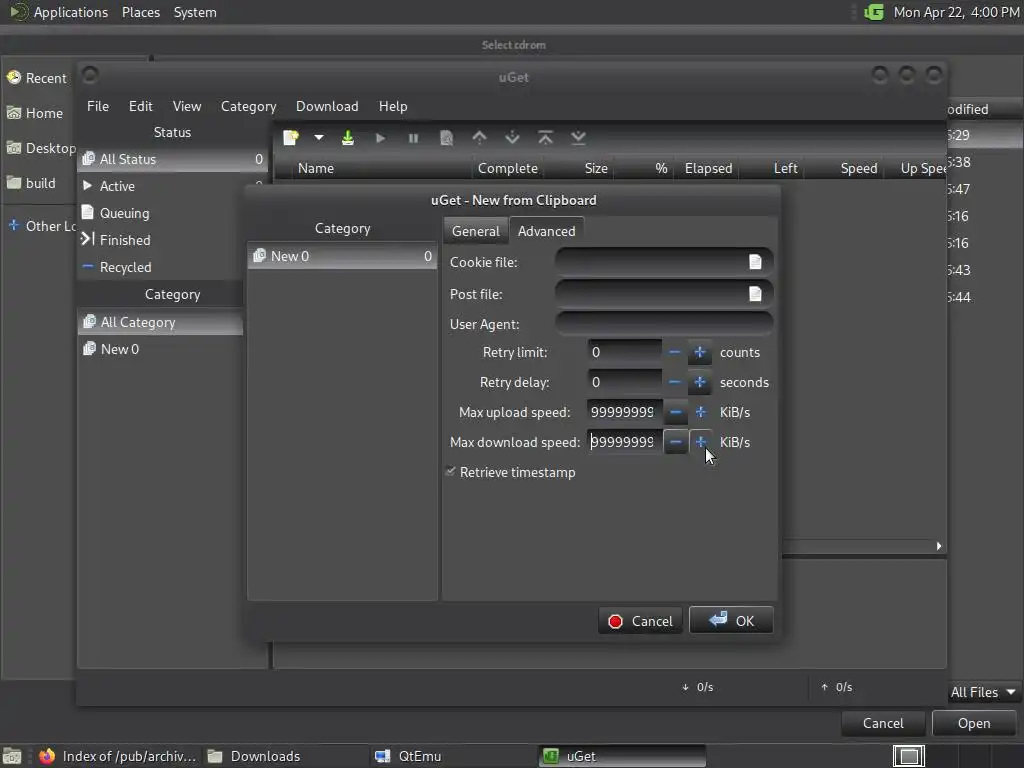1024x768 pixels.
Task: Open the Category menu in uGet
Action: point(248,106)
